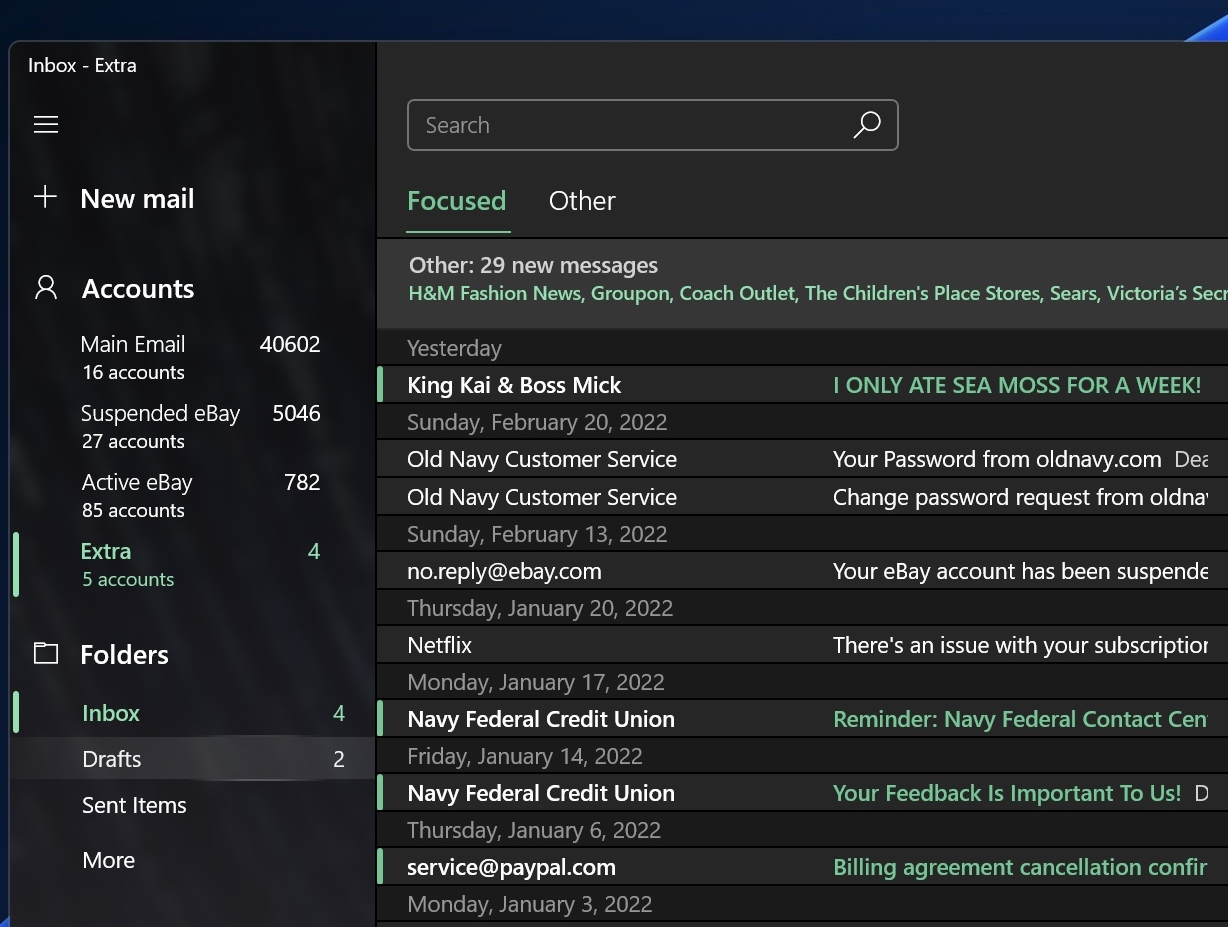Select the Extra account group

point(193,564)
